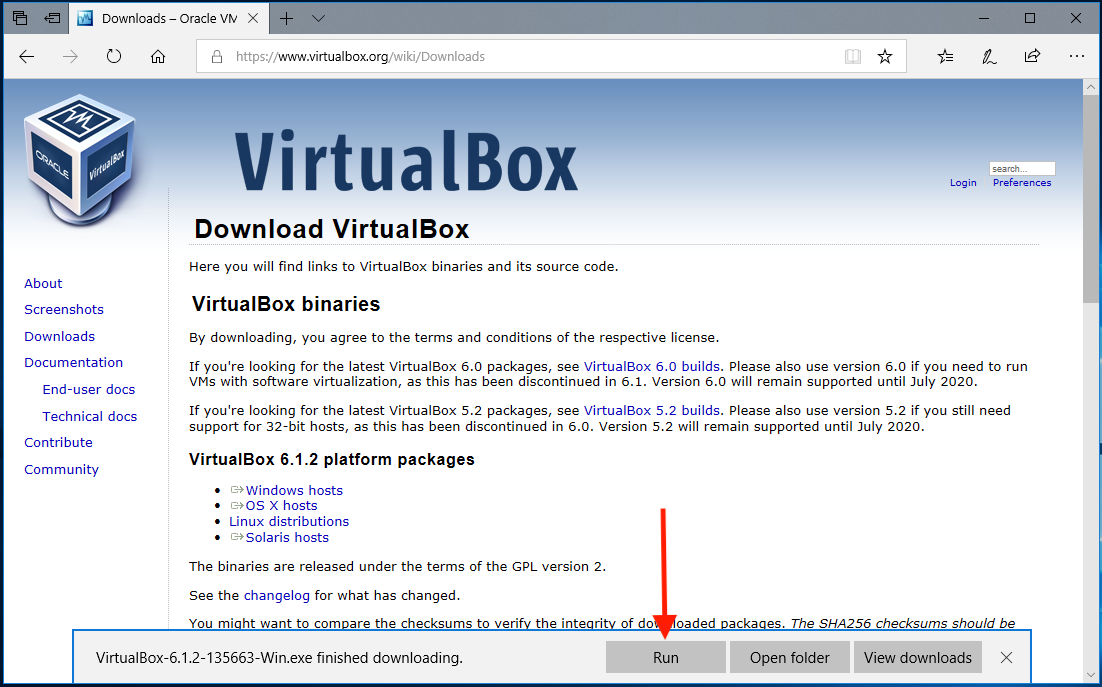1102x687 pixels.
Task: Click Open folder button
Action: (790, 657)
